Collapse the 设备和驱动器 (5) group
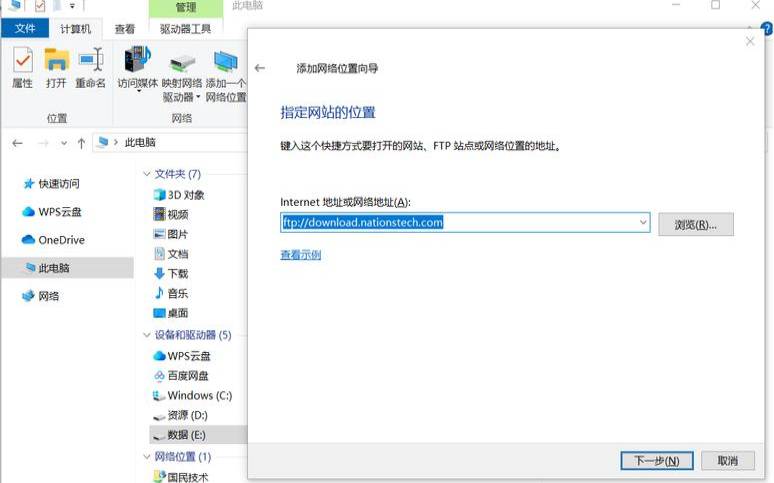Image resolution: width=774 pixels, height=483 pixels. pyautogui.click(x=147, y=335)
